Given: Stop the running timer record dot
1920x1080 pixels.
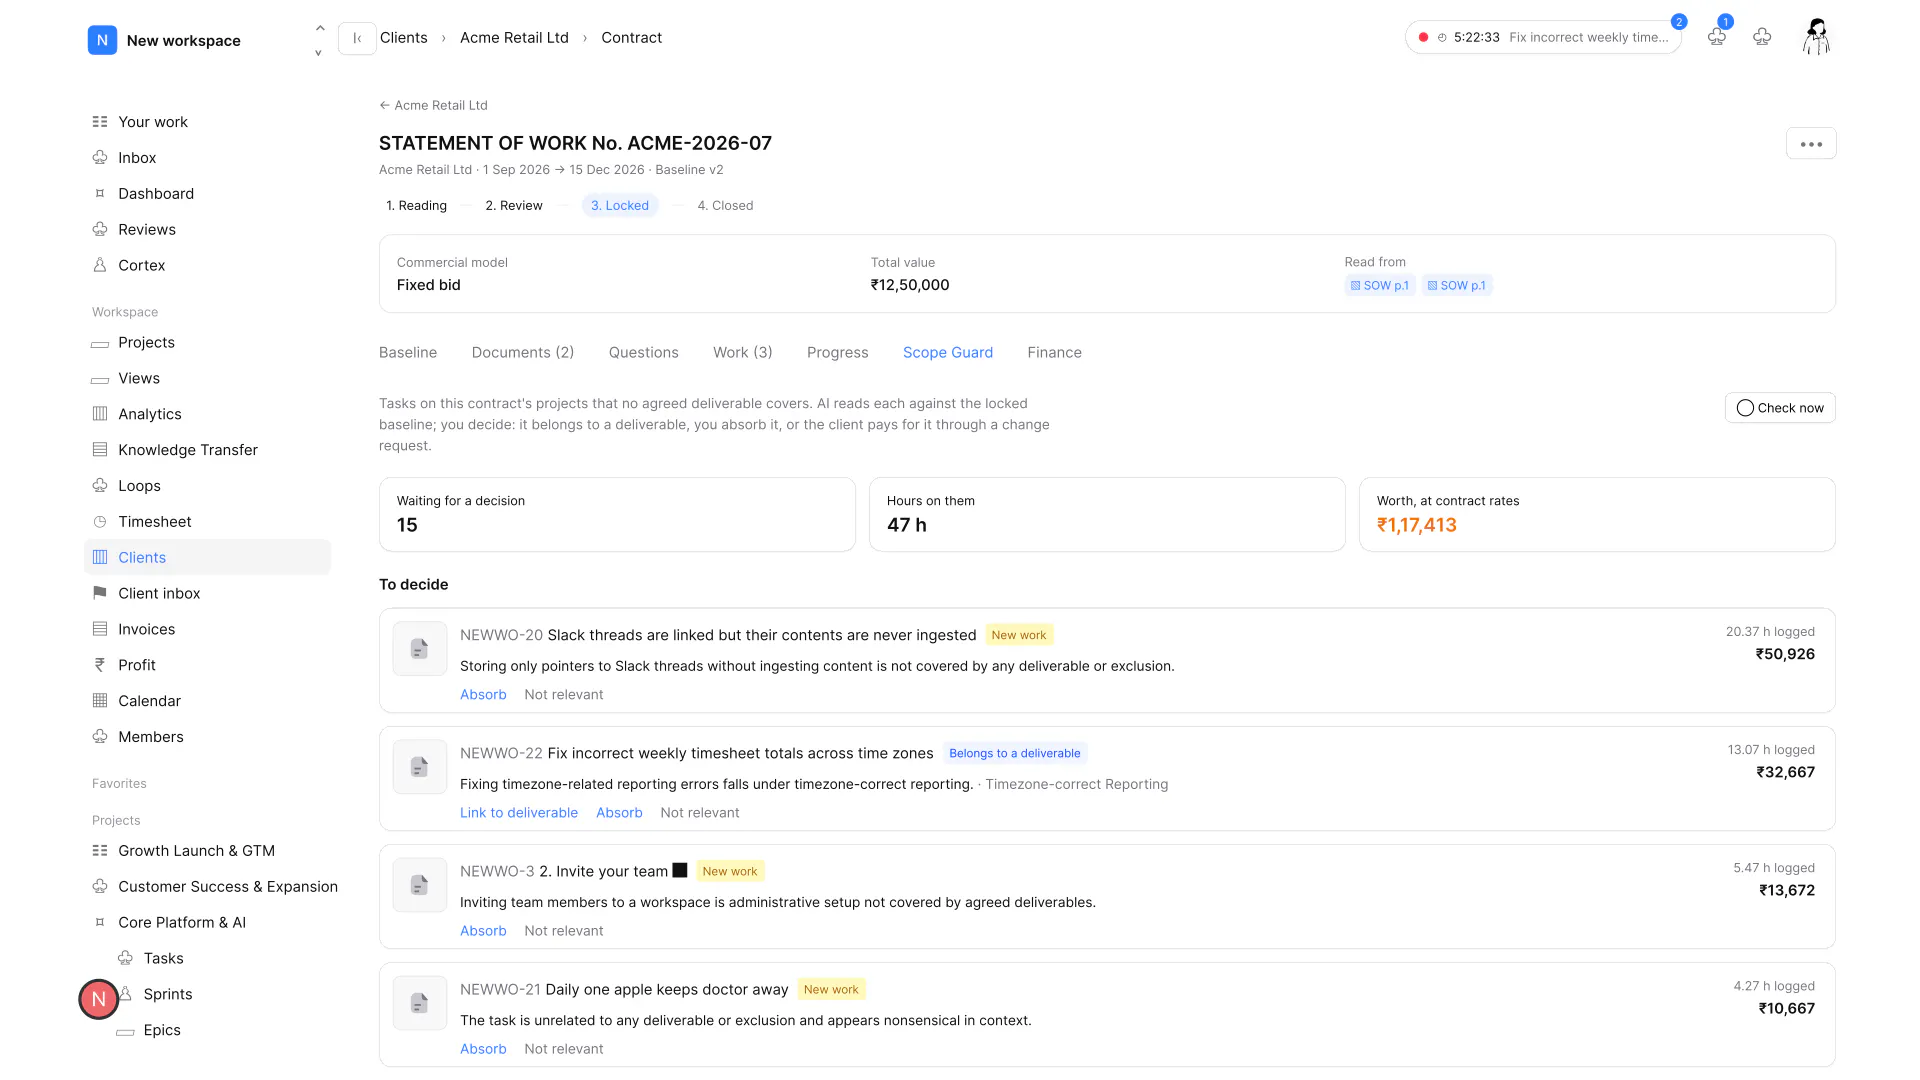Looking at the screenshot, I should tap(1423, 38).
